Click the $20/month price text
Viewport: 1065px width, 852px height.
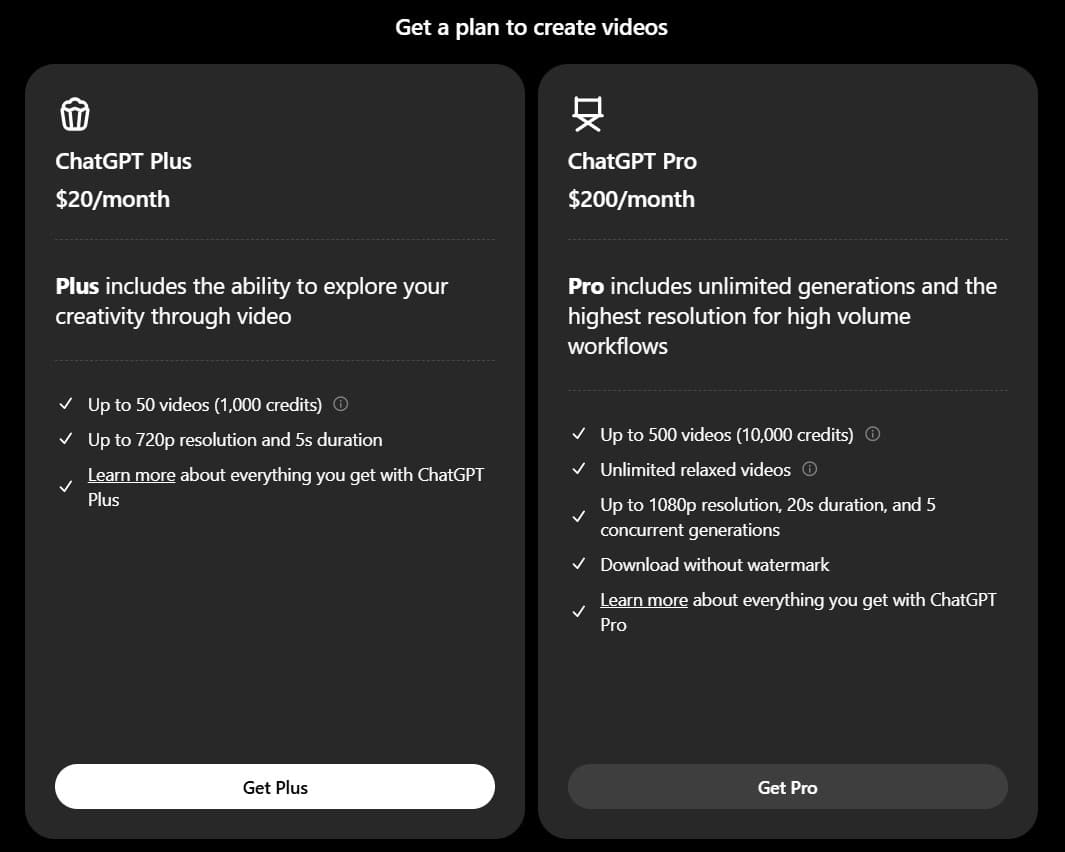(112, 199)
